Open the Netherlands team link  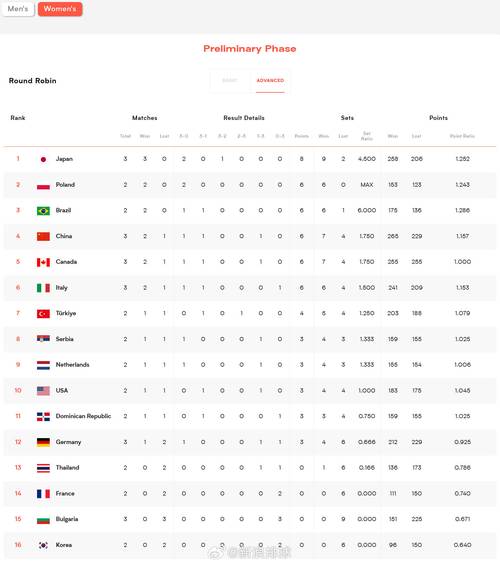pyautogui.click(x=72, y=365)
